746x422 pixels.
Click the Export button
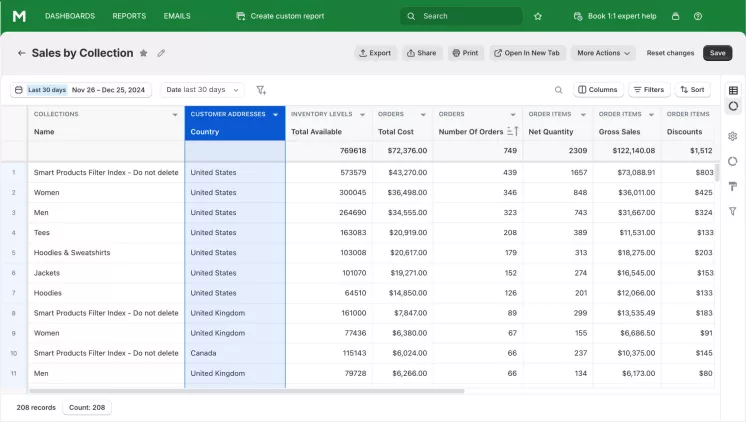point(375,53)
